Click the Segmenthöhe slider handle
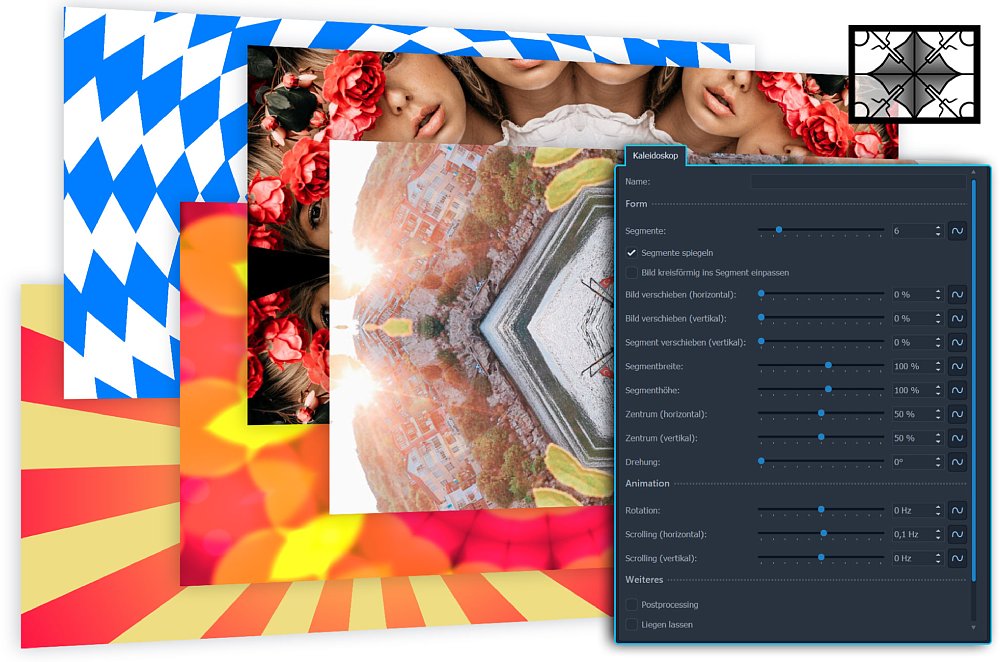This screenshot has height=662, width=1000. click(828, 389)
